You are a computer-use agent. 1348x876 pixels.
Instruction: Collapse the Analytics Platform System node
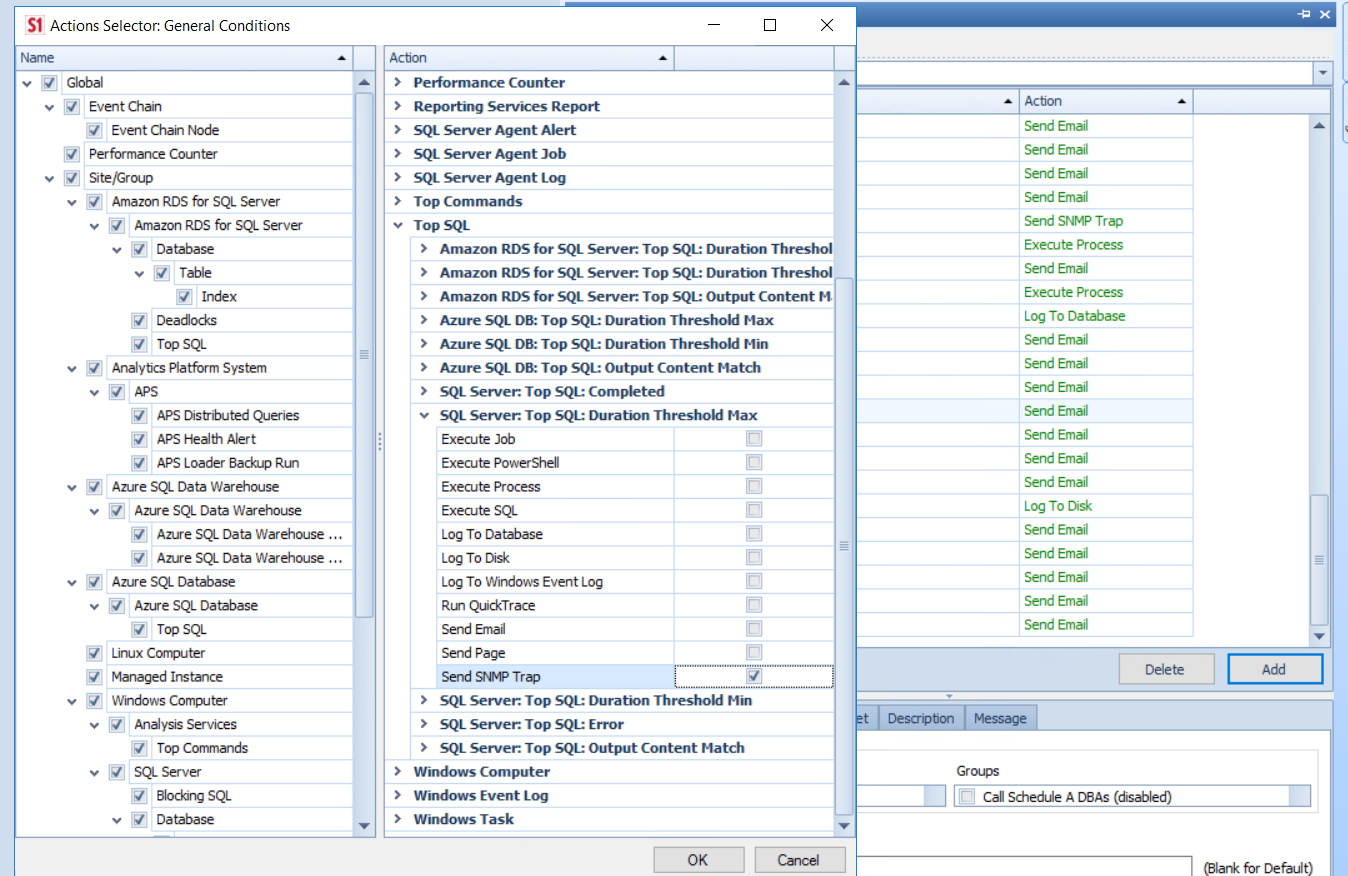pos(72,368)
